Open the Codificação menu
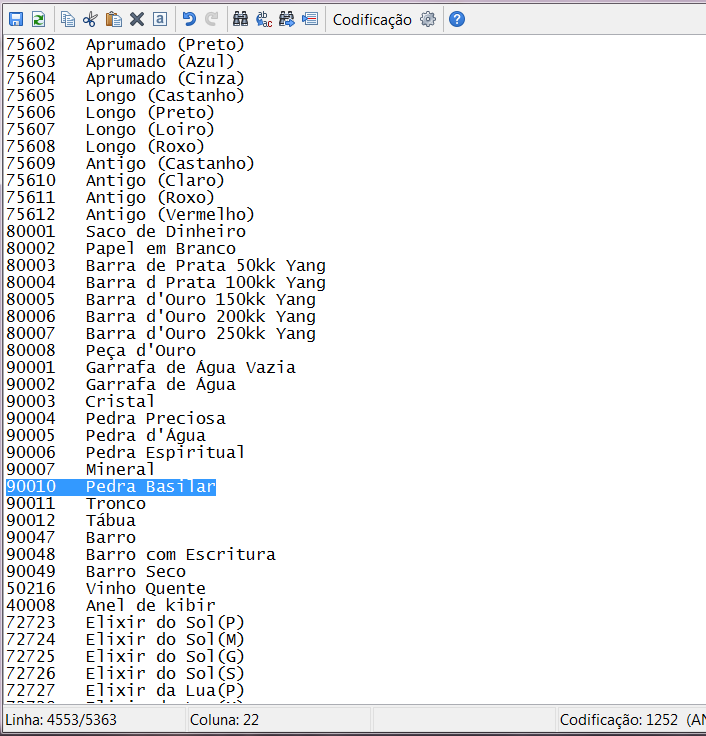The width and height of the screenshot is (706, 736). (372, 20)
